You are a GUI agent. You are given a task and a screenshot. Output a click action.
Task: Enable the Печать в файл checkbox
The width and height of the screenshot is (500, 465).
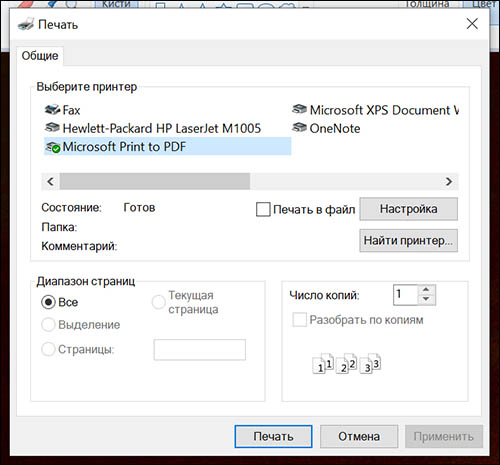263,210
